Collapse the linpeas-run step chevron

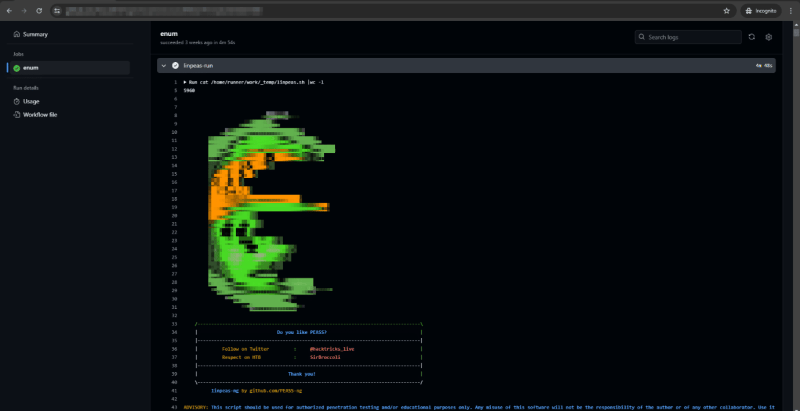pyautogui.click(x=164, y=65)
